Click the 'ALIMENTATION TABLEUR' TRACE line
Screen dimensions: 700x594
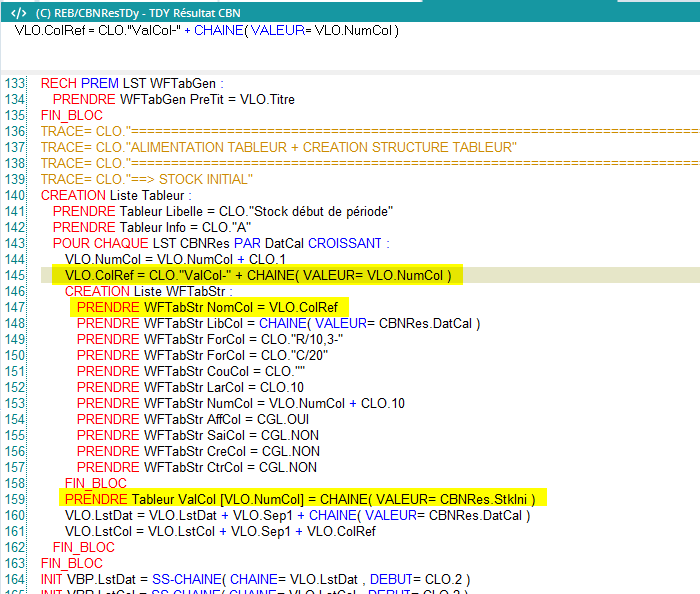click(278, 148)
